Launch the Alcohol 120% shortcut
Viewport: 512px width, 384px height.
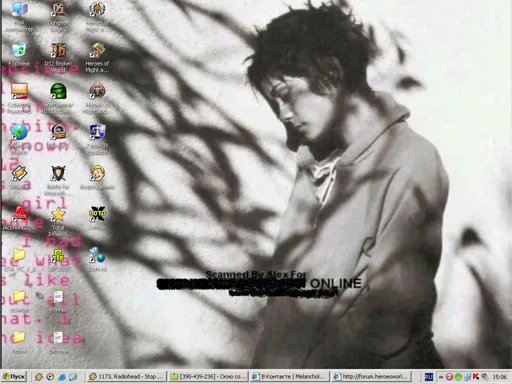coord(19,214)
